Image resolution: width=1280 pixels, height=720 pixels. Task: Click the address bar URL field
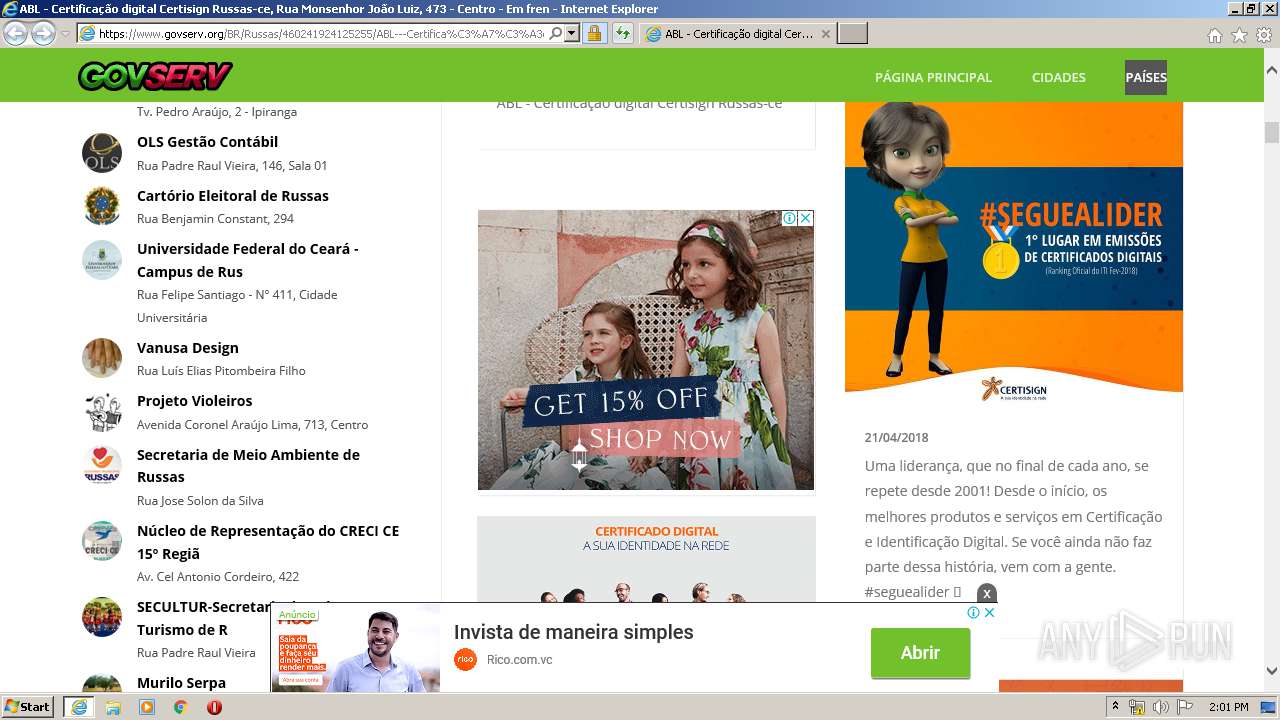320,33
